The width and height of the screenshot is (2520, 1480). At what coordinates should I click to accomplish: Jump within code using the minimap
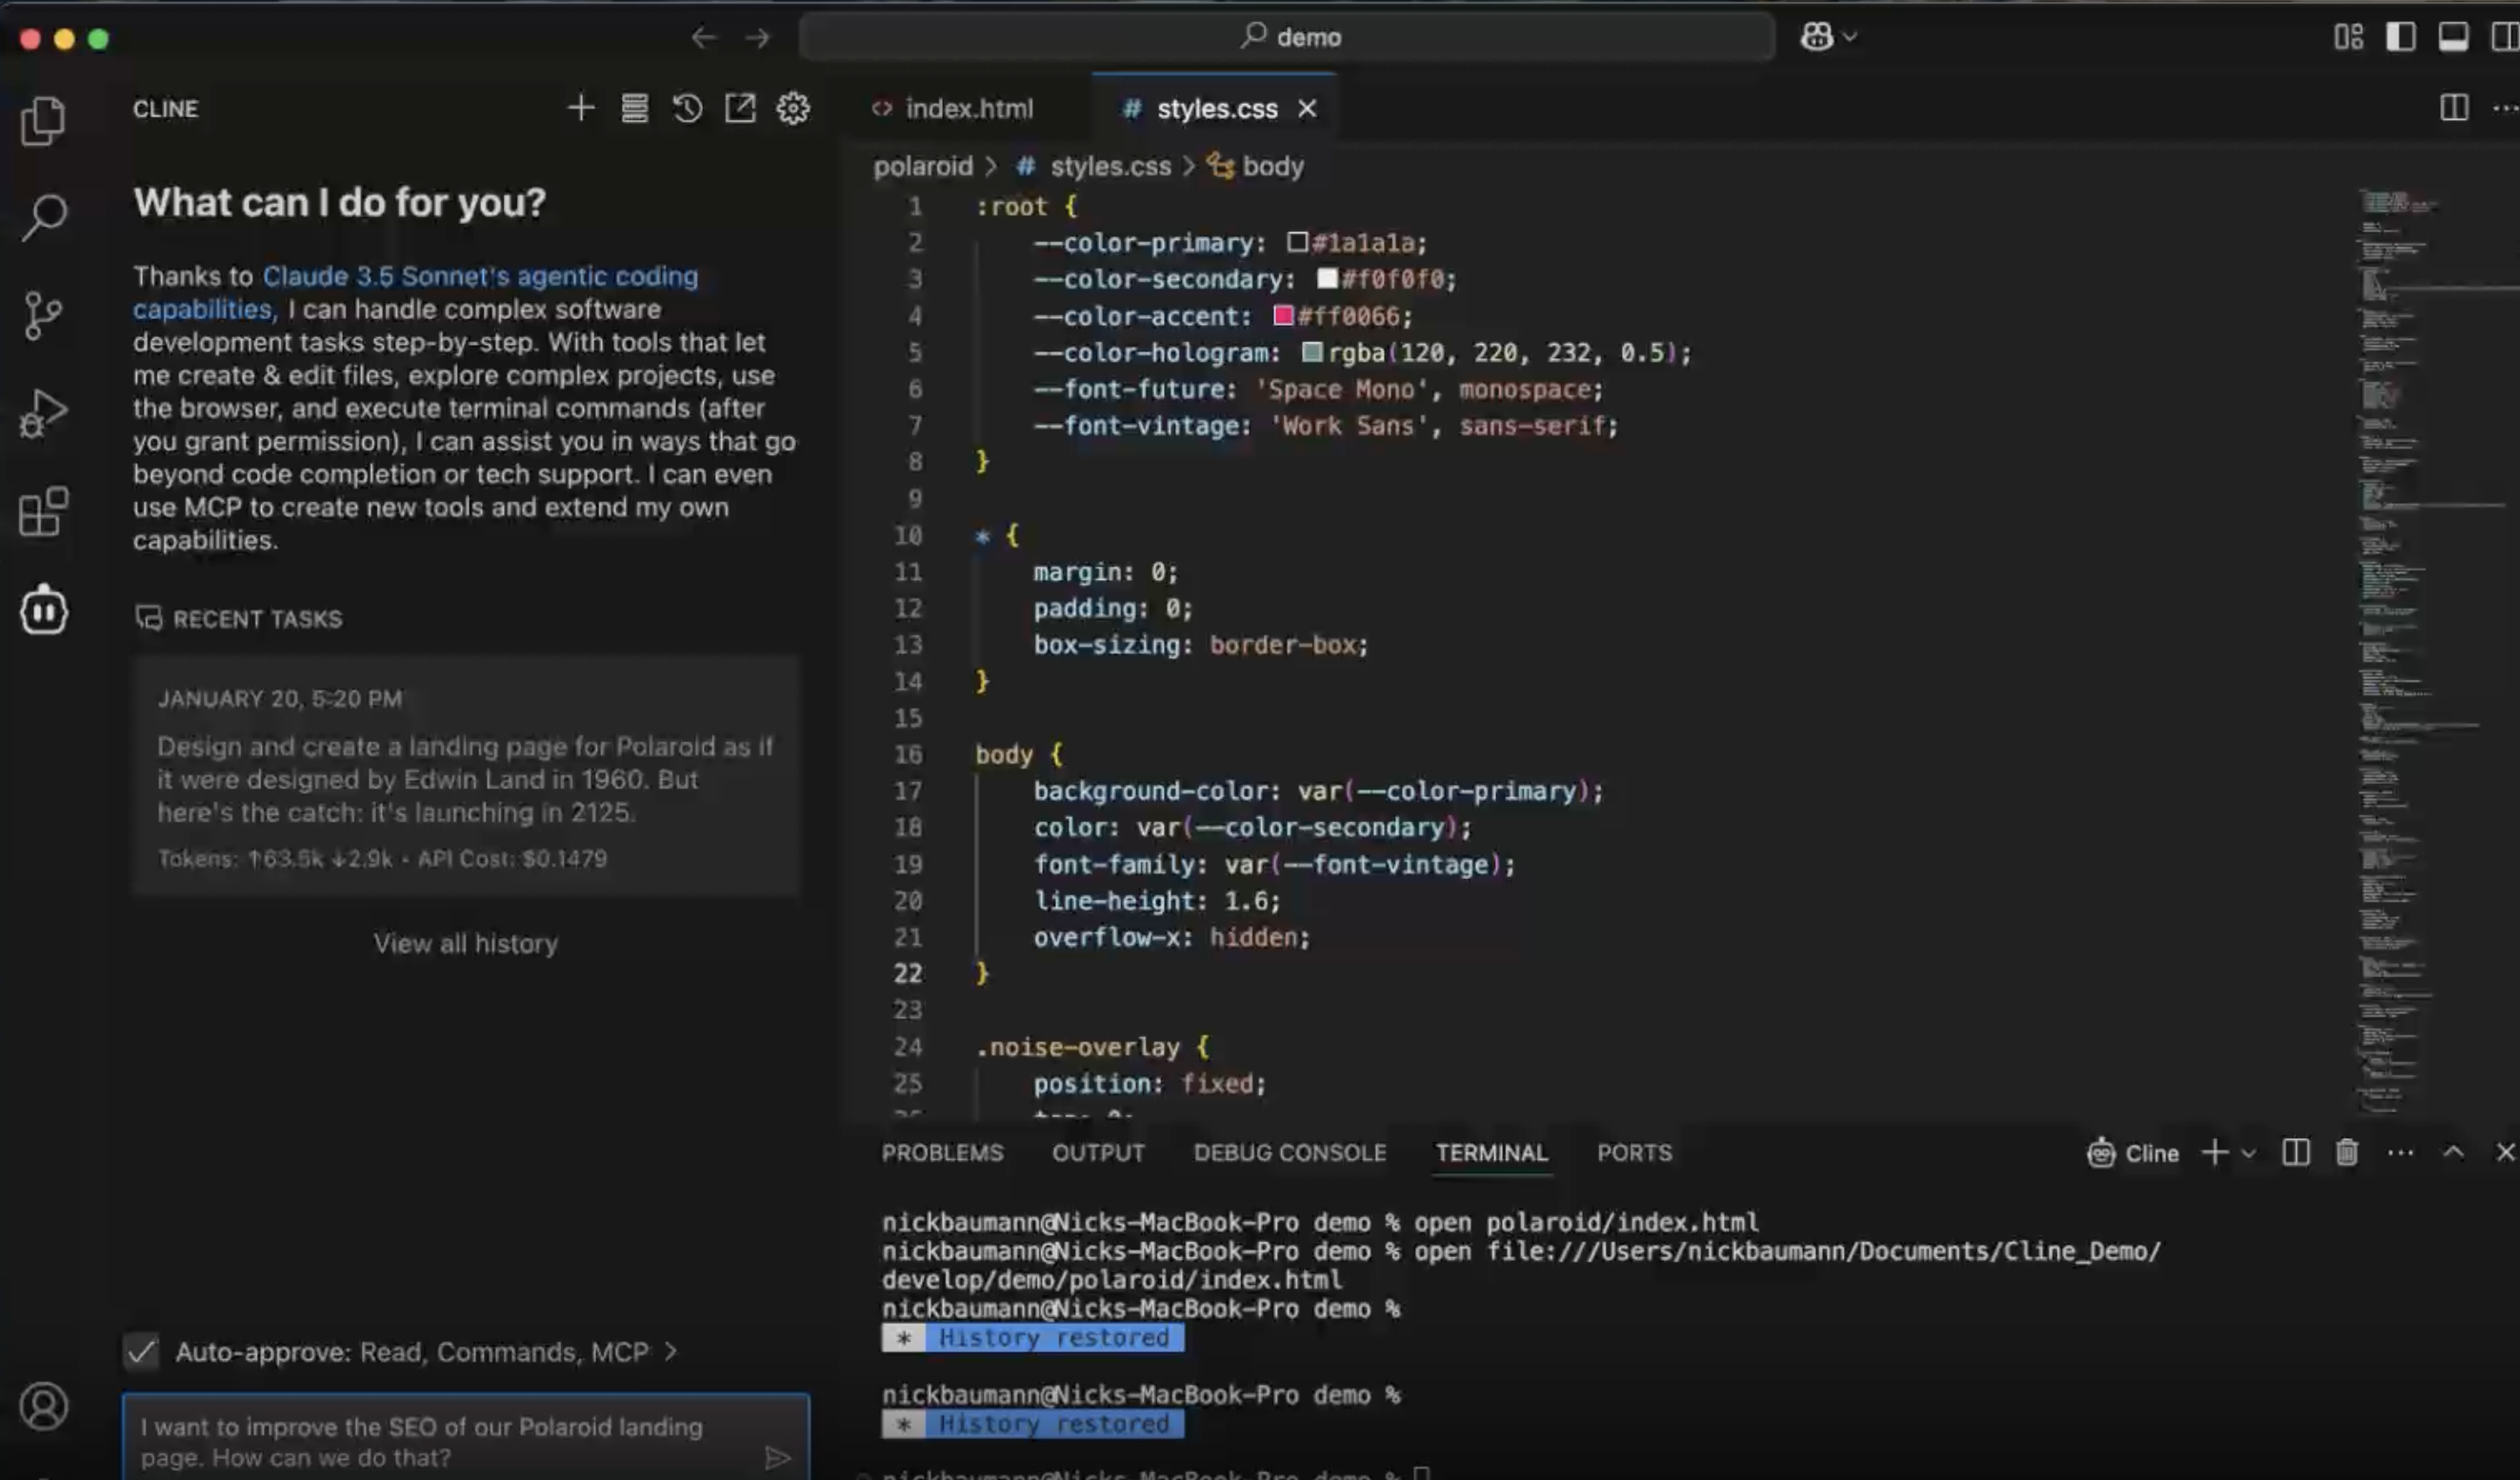click(x=2420, y=650)
